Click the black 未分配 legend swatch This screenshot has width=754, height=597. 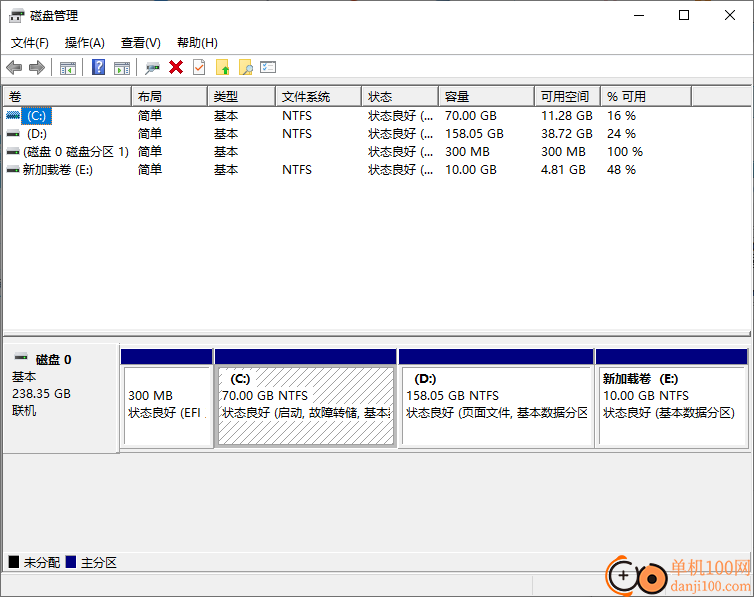[x=14, y=561]
